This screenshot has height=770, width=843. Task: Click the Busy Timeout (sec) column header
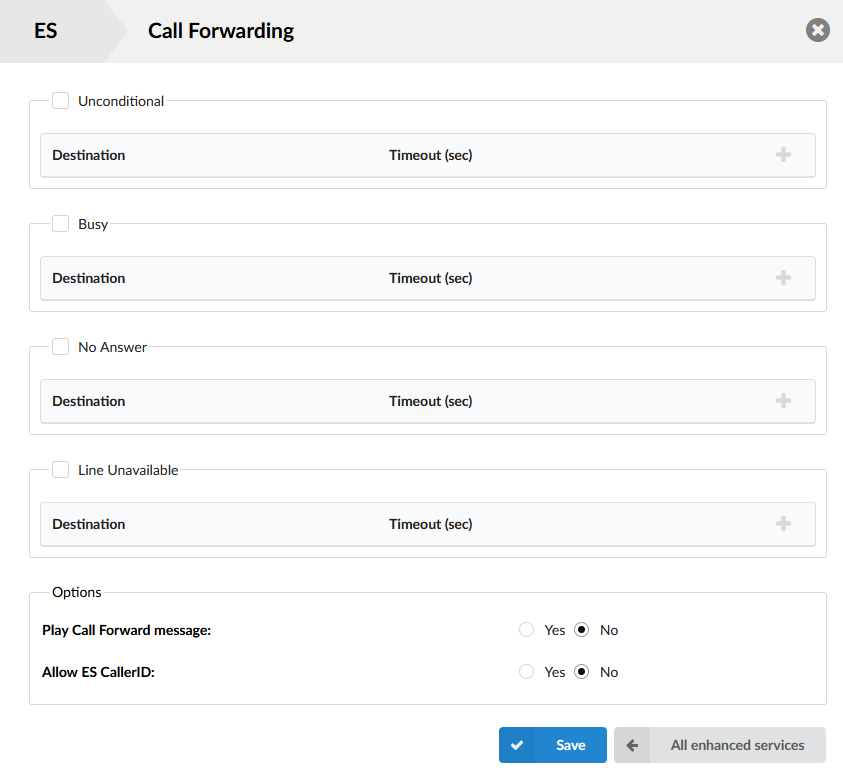pyautogui.click(x=430, y=278)
